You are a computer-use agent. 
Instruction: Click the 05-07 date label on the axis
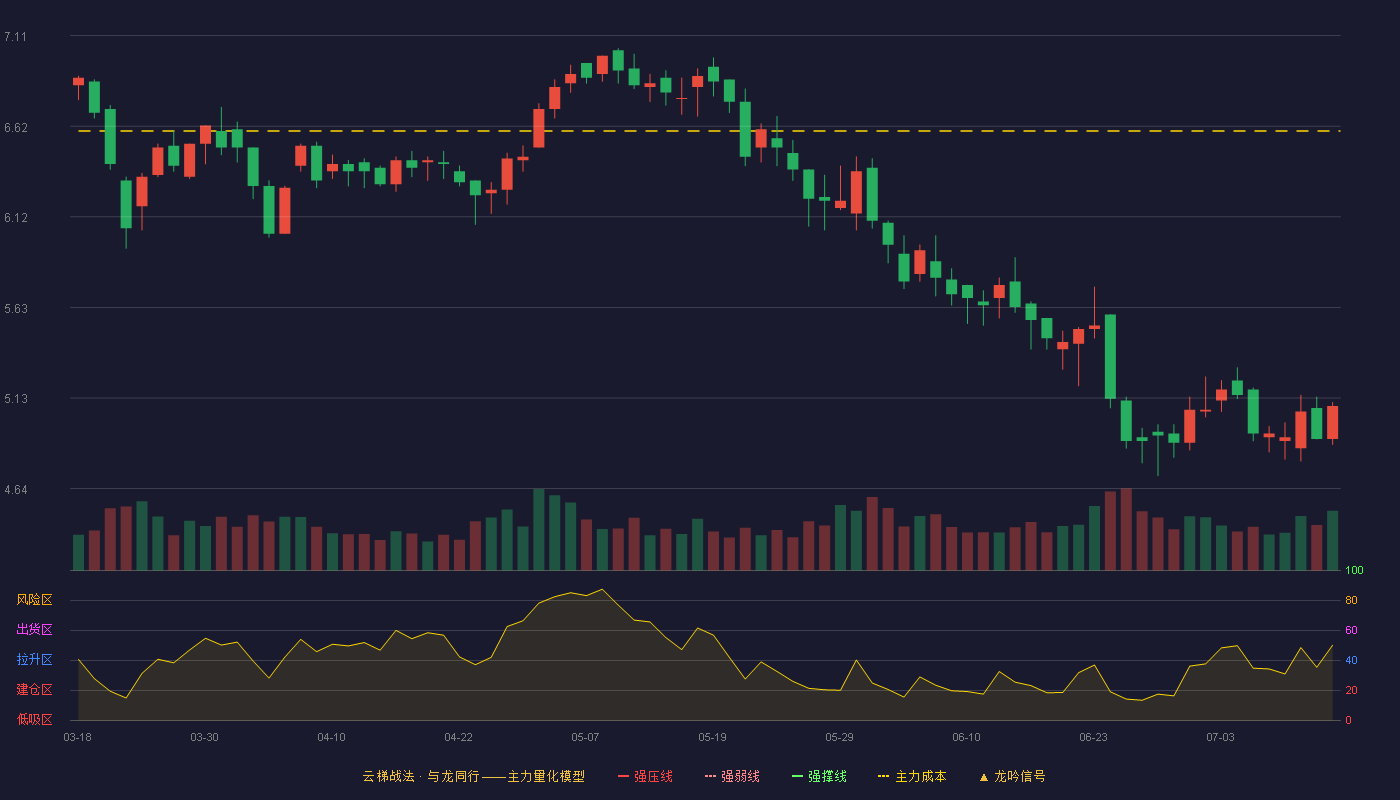[585, 737]
